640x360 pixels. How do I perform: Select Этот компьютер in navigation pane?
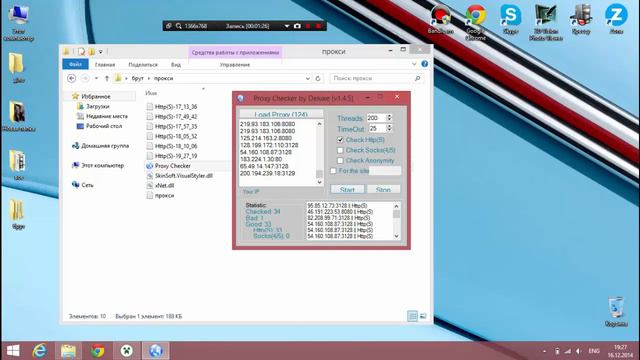click(102, 166)
